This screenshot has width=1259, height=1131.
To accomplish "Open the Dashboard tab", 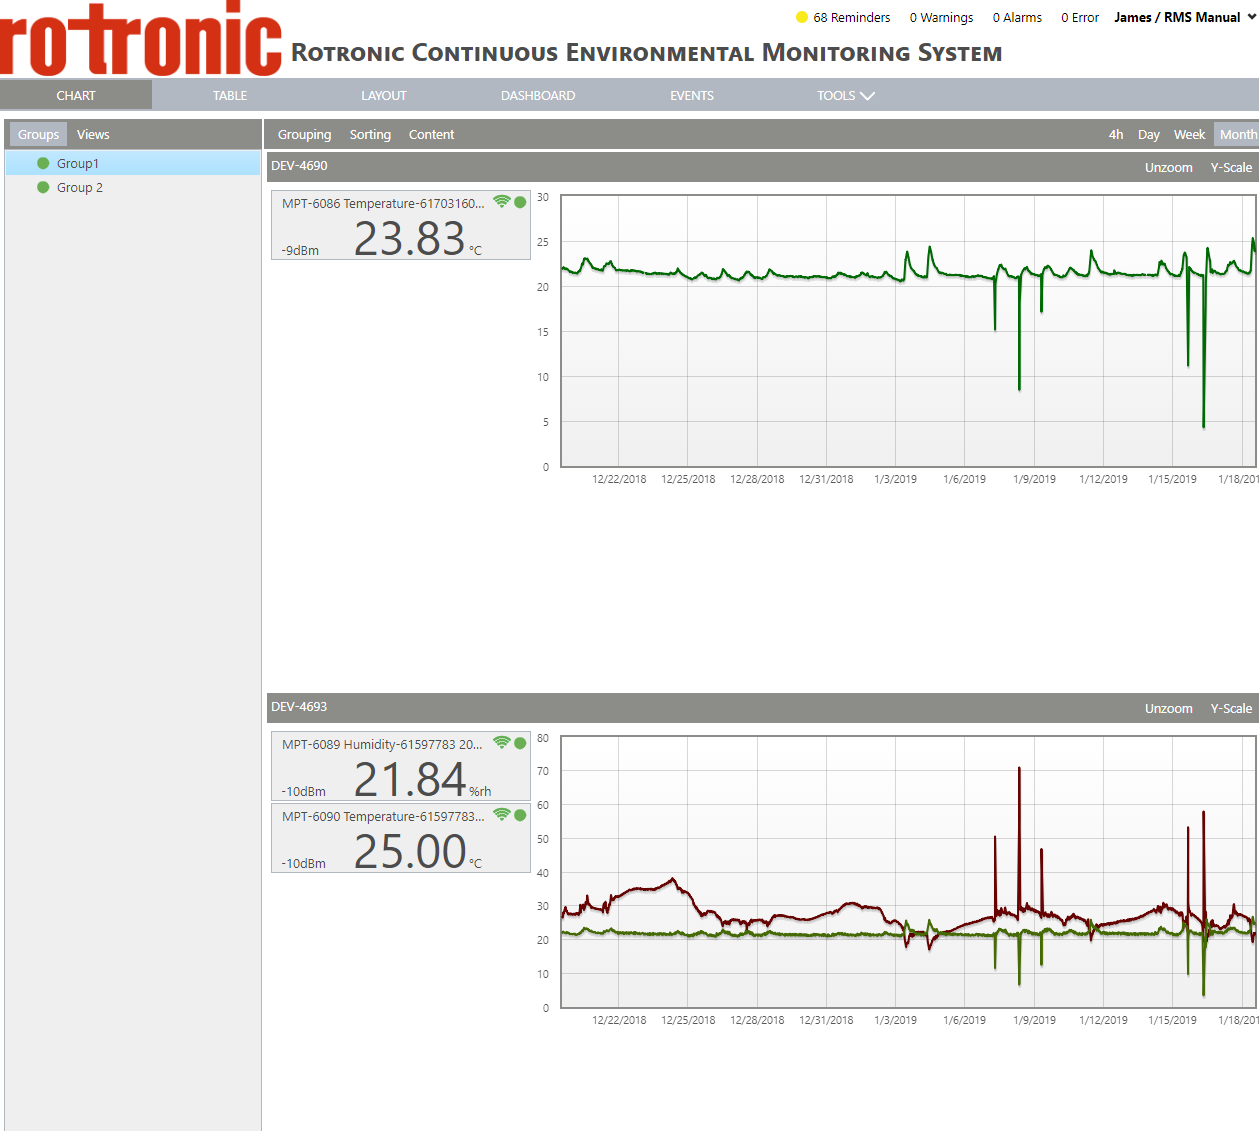I will coord(538,95).
